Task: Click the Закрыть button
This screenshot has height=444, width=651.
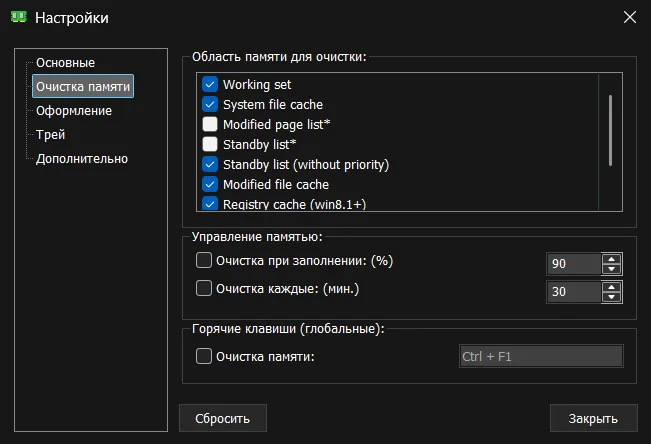Action: (x=593, y=418)
